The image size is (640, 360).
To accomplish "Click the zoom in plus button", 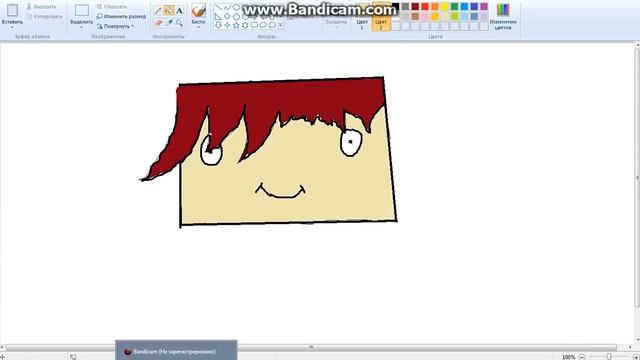I will 635,357.
